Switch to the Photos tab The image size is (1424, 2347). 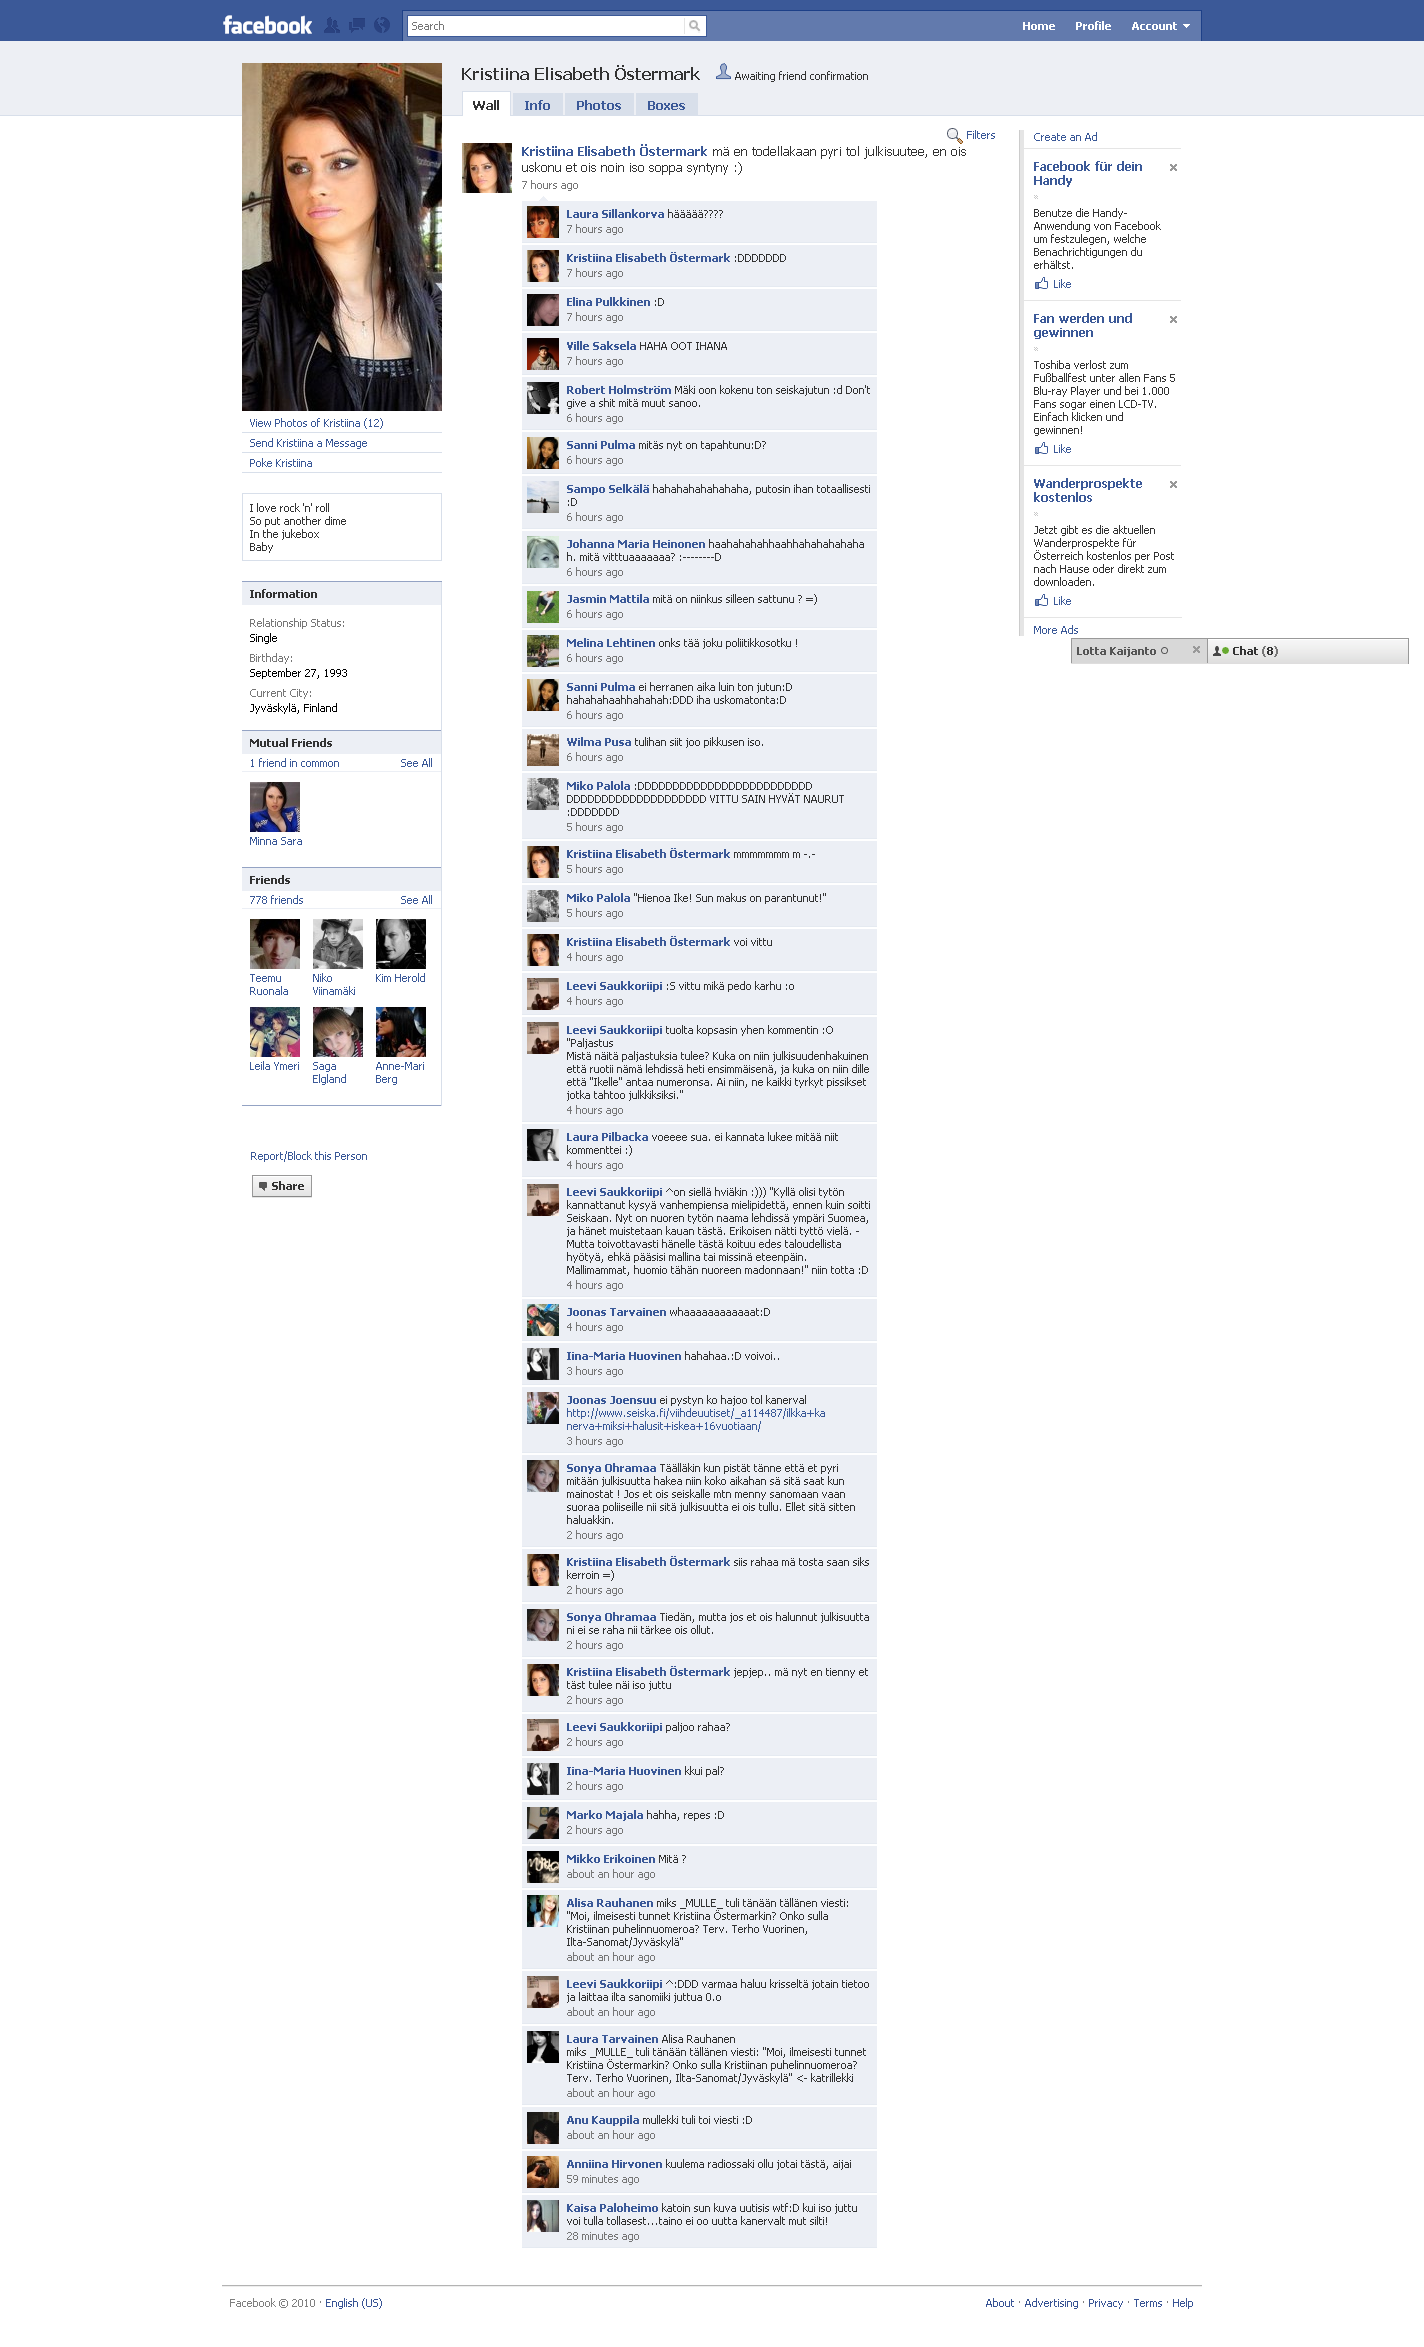coord(598,105)
